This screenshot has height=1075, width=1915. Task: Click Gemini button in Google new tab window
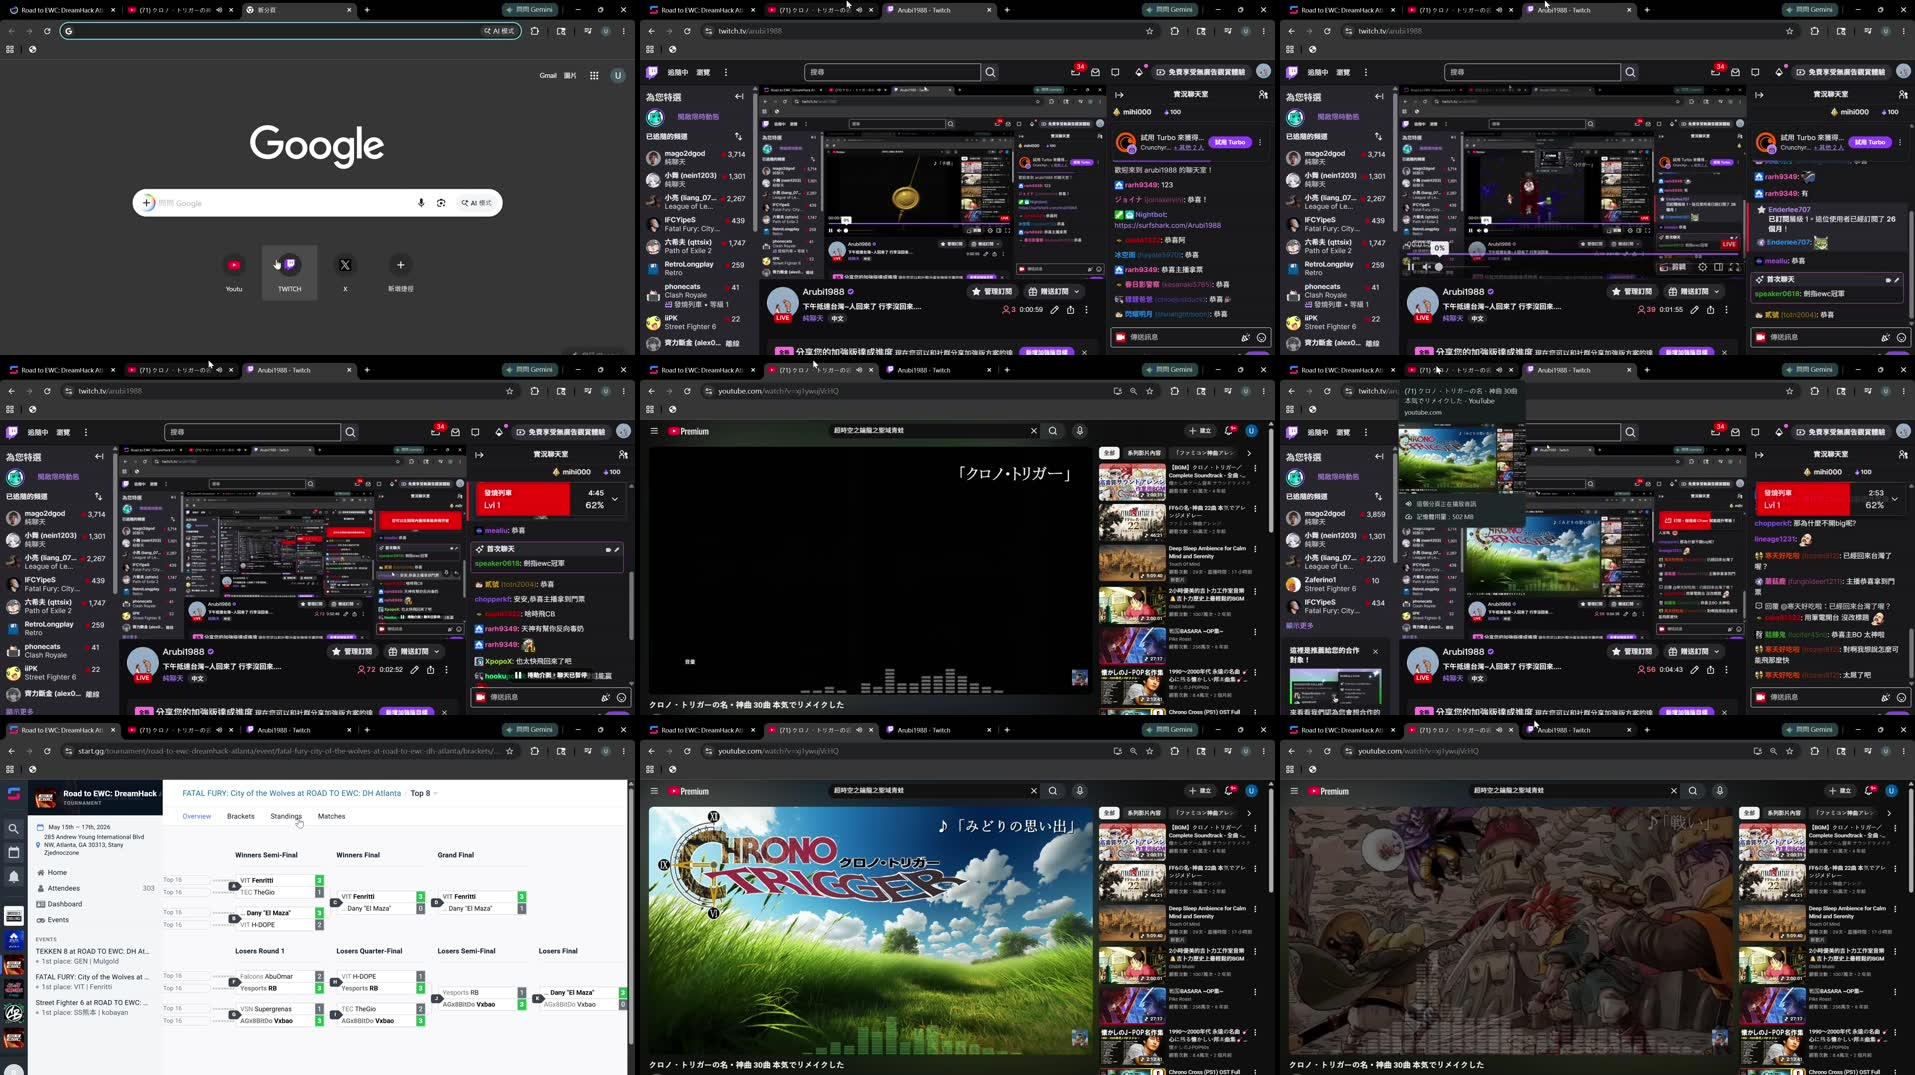530,9
